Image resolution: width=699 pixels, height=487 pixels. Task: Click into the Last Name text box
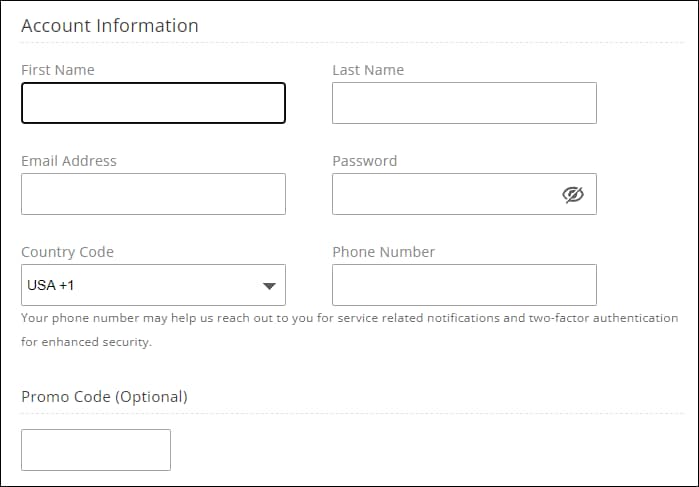click(x=464, y=103)
